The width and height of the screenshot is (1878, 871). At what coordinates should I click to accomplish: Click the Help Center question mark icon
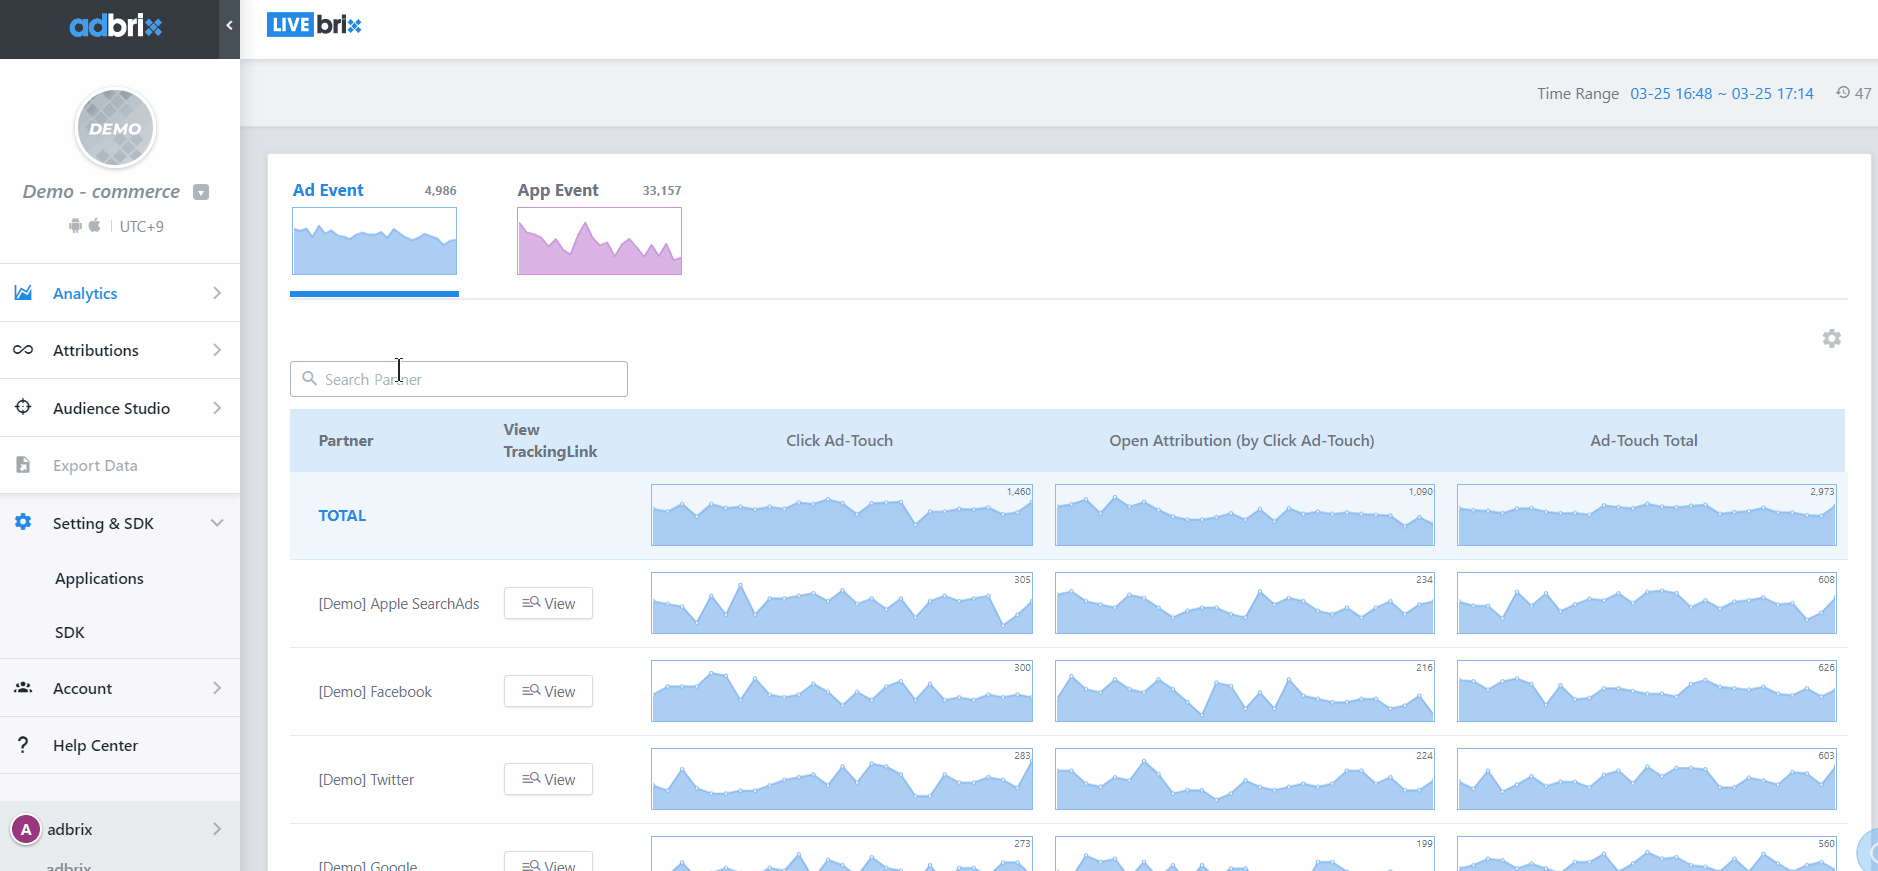click(23, 745)
